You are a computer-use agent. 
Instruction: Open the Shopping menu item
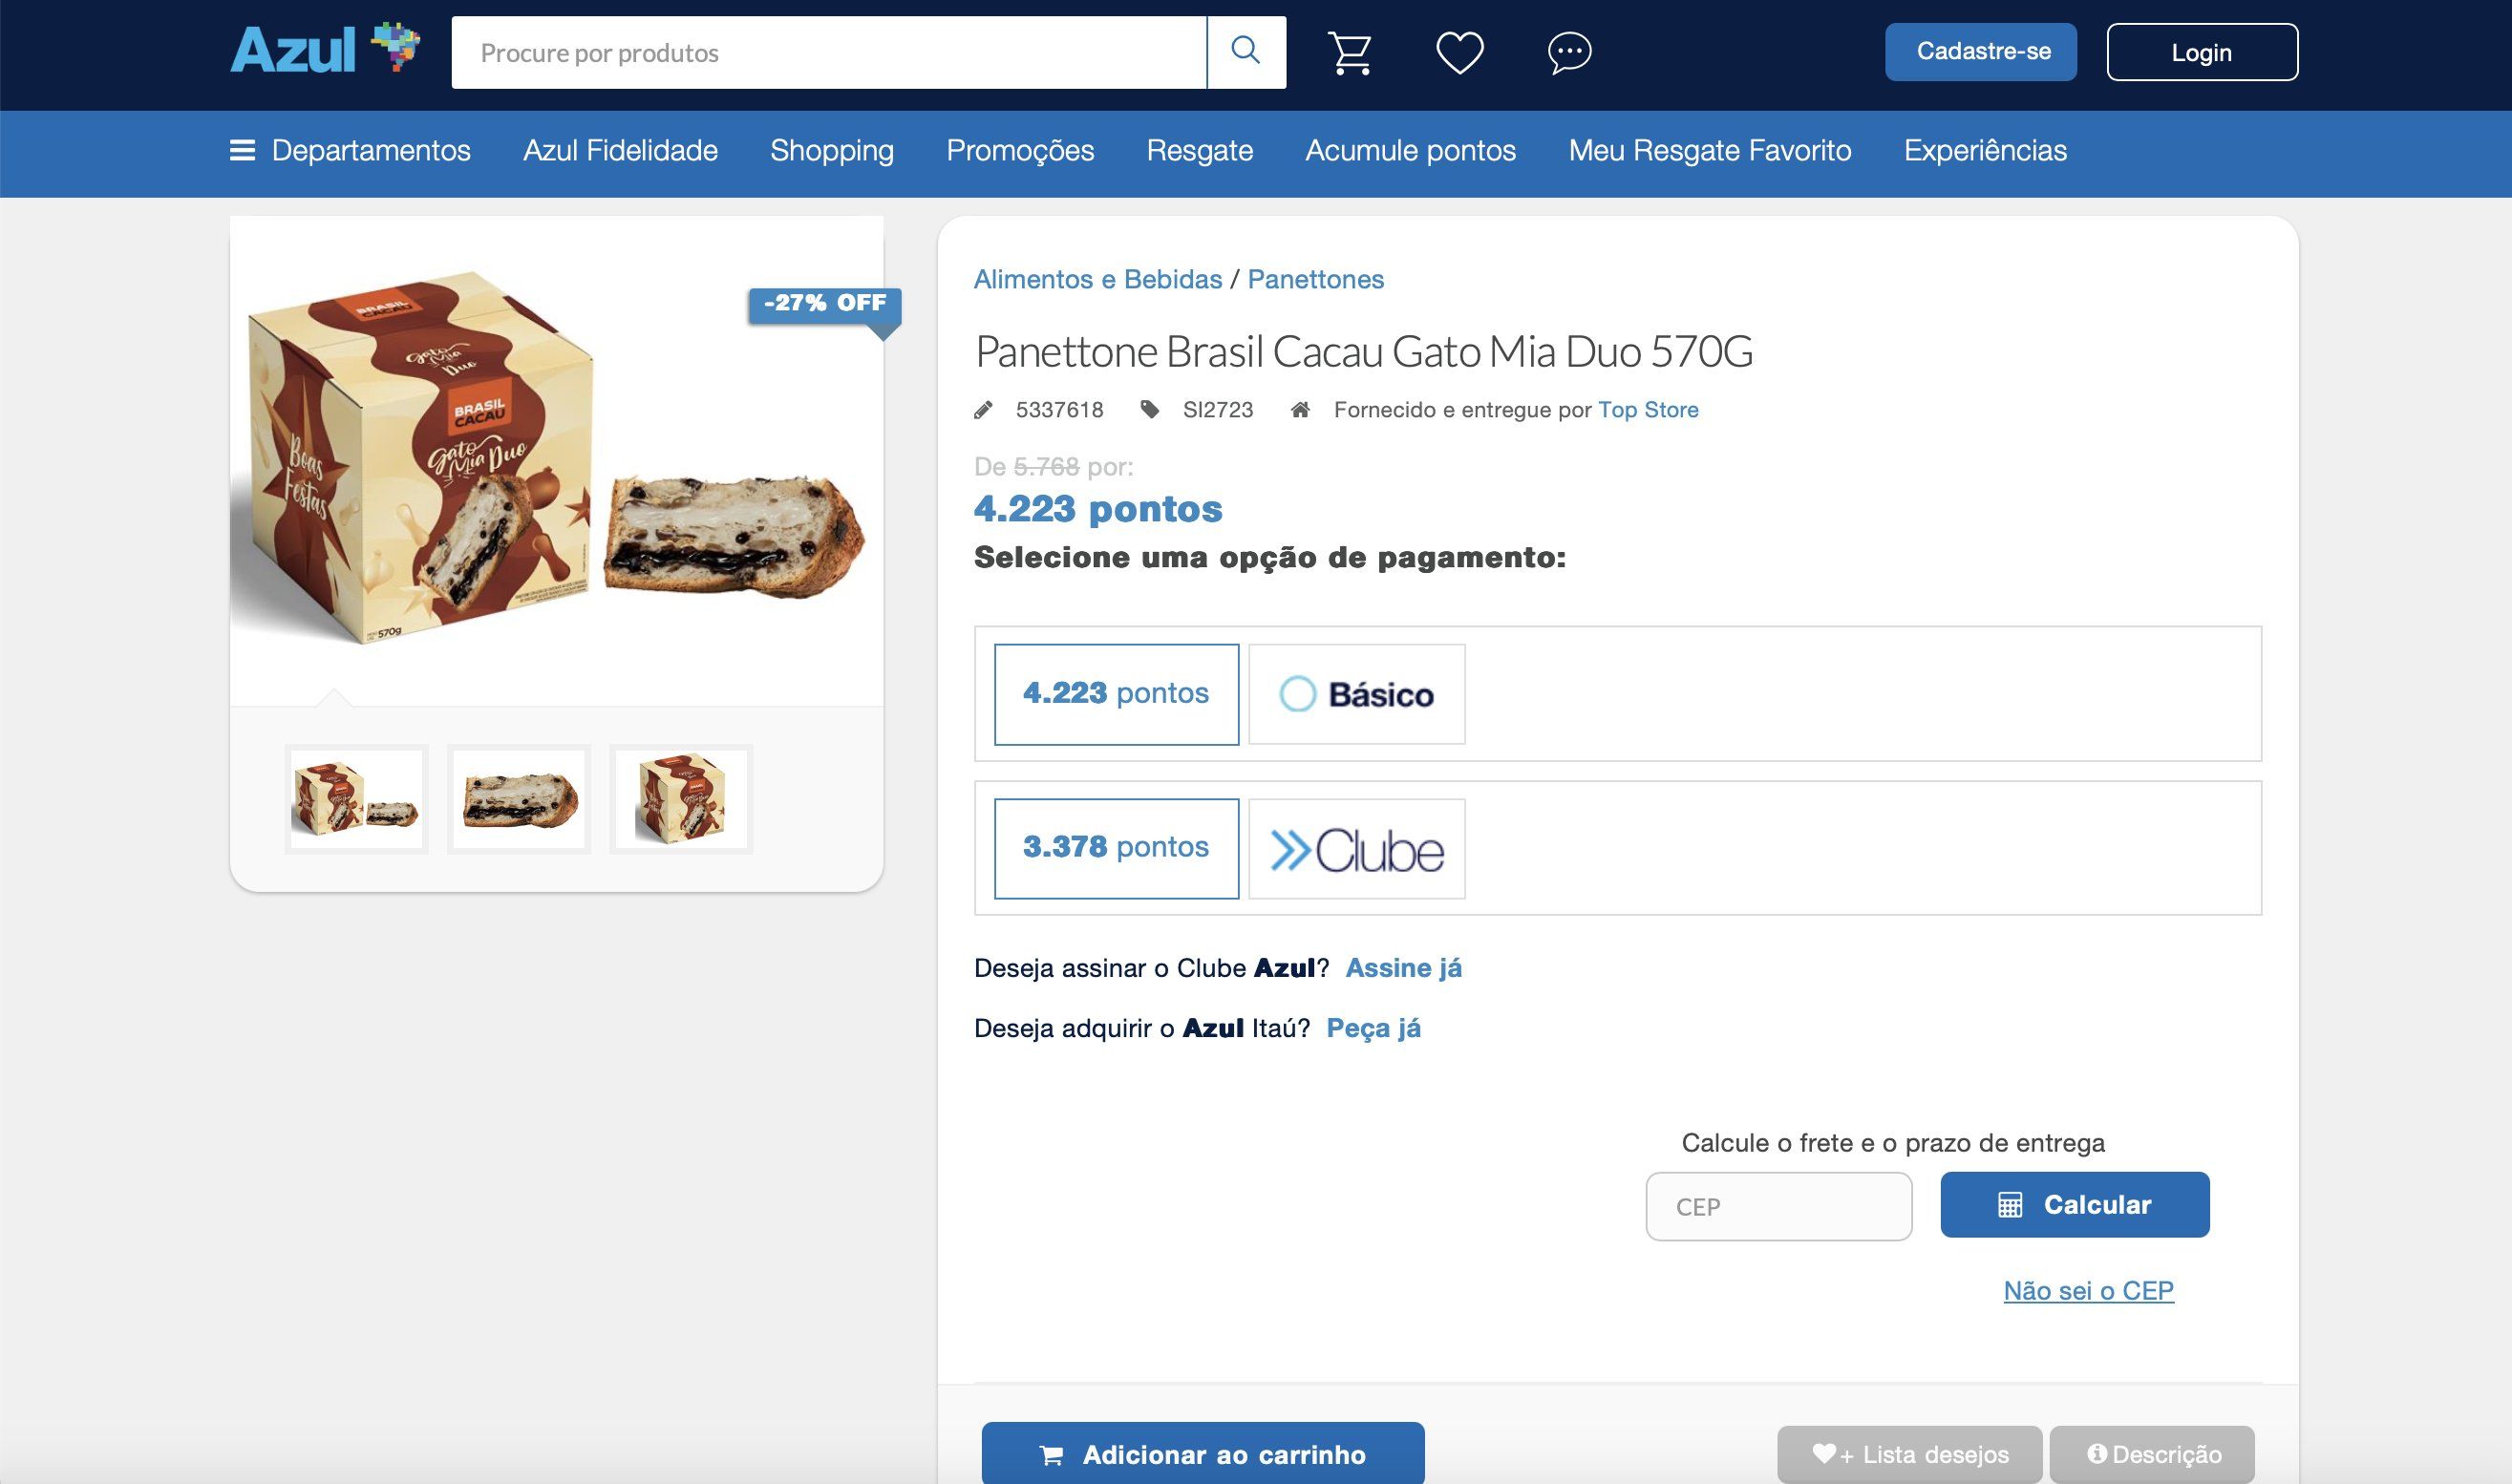click(832, 150)
